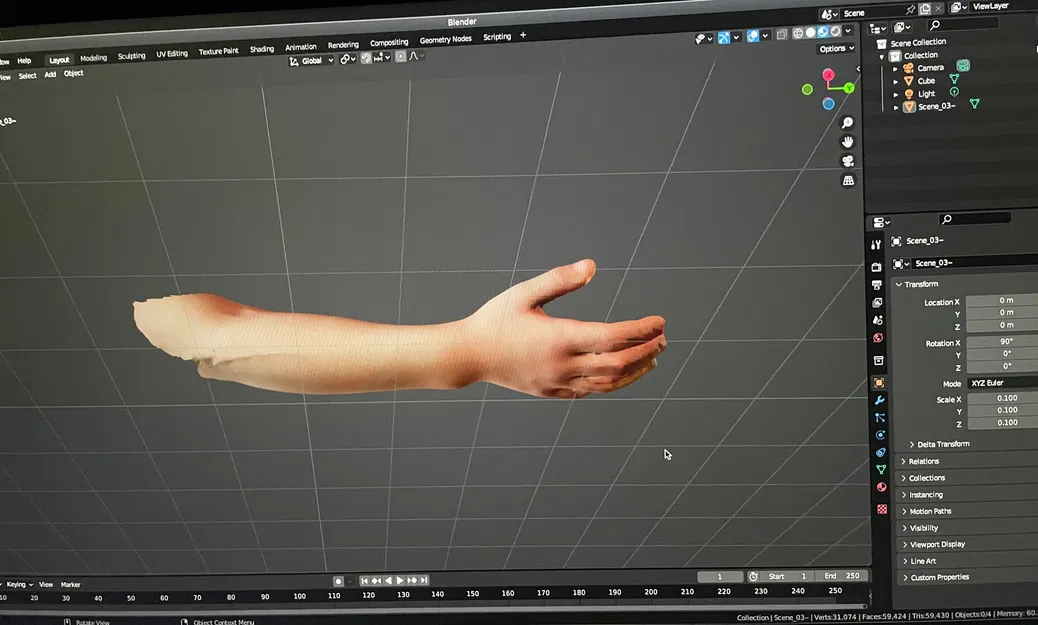
Task: Click the Rotation X 90° field
Action: point(1002,342)
